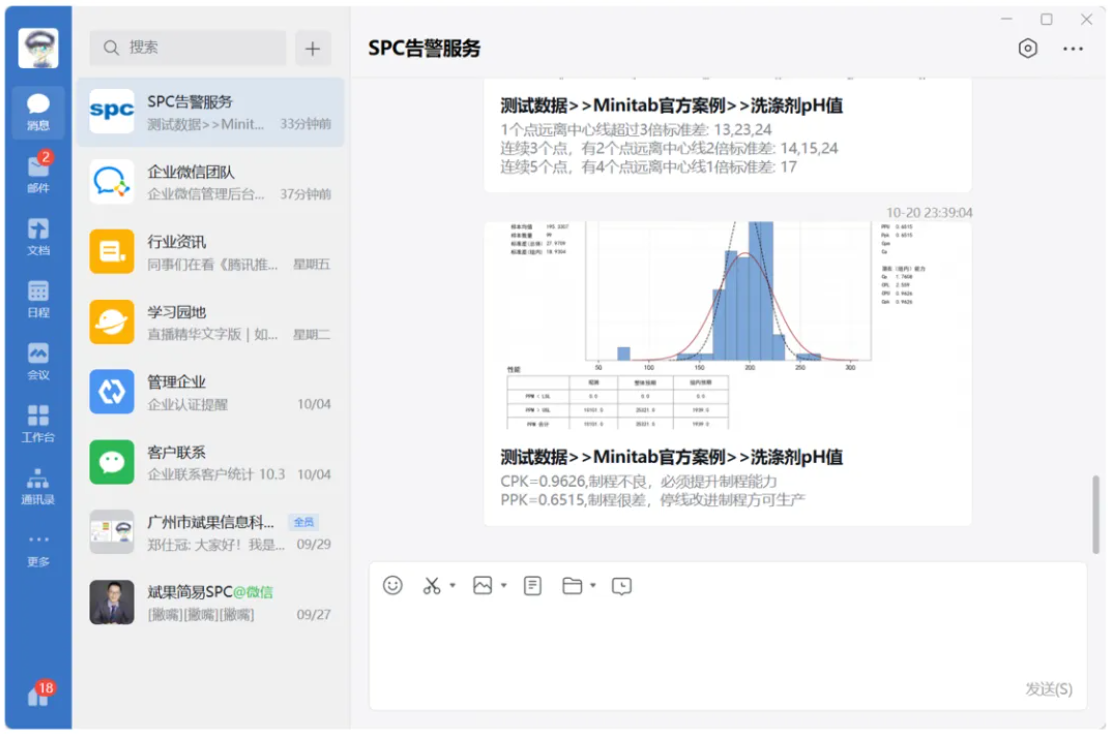
Task: Open the 企业微信团队 conversation
Action: [211, 182]
